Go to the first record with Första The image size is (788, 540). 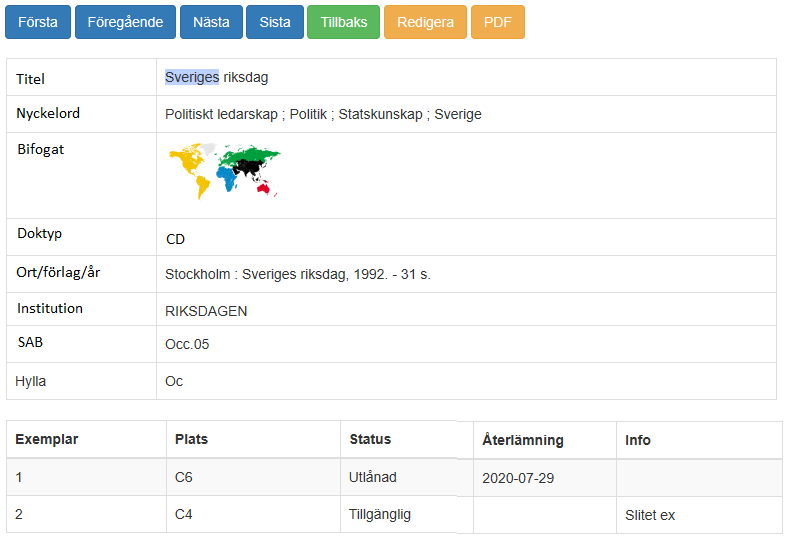(38, 22)
